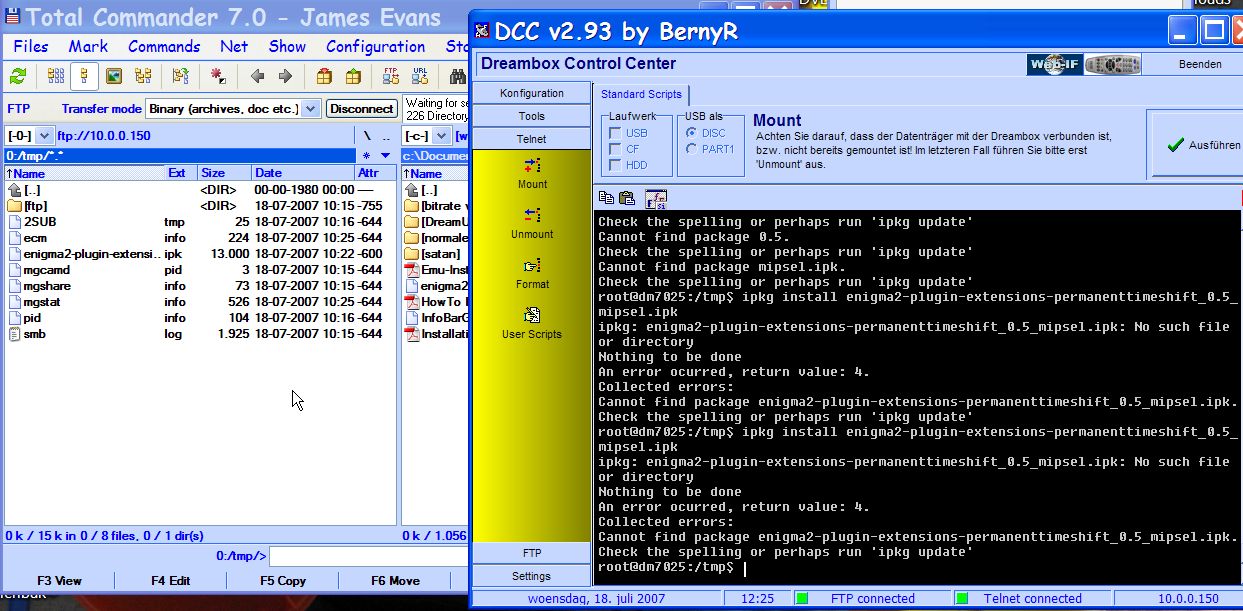Click the unpack files icon
Viewport: 1243px width, 611px height.
(x=353, y=76)
